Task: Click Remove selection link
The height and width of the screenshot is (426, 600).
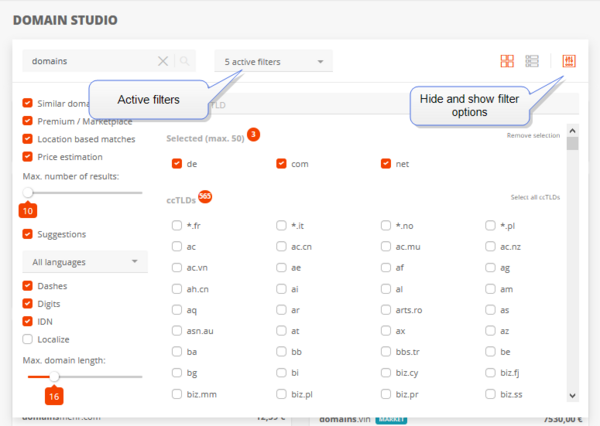Action: [533, 135]
